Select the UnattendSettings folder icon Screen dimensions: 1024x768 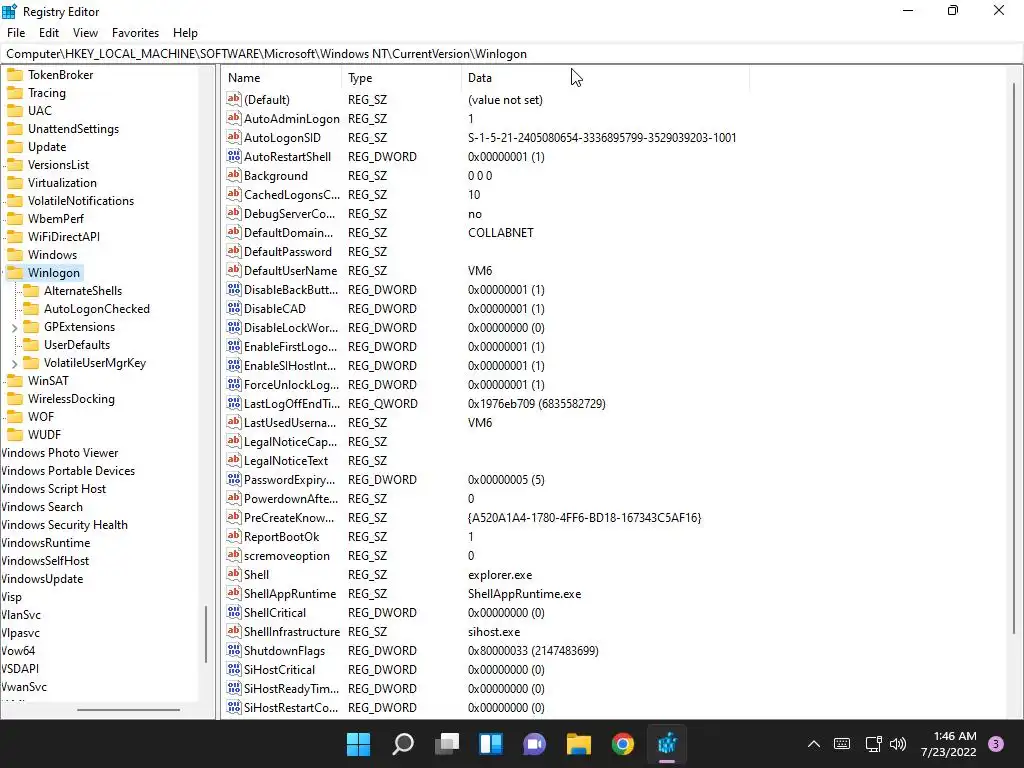[x=14, y=129]
